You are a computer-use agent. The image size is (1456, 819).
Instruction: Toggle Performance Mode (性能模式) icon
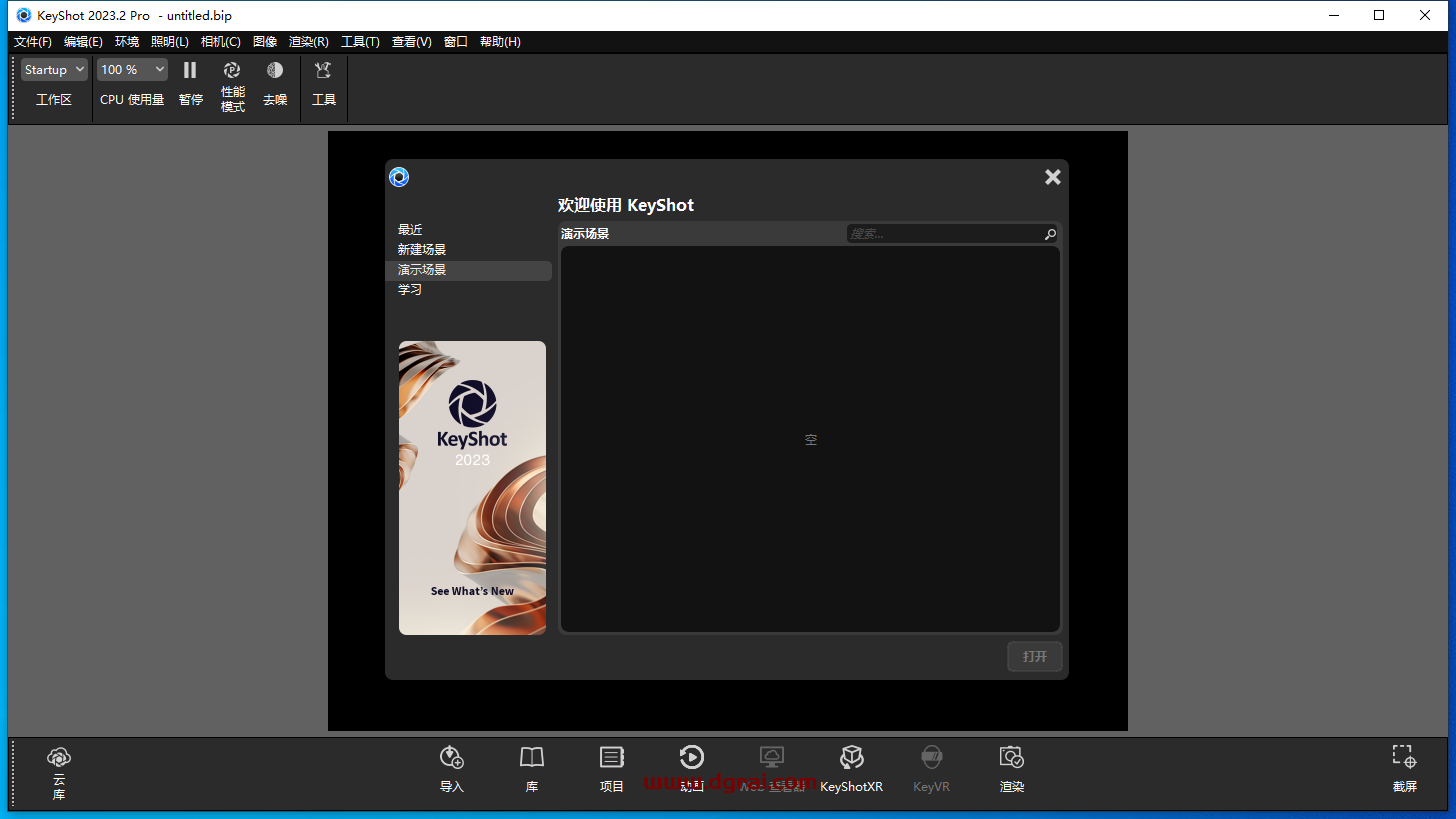[232, 70]
